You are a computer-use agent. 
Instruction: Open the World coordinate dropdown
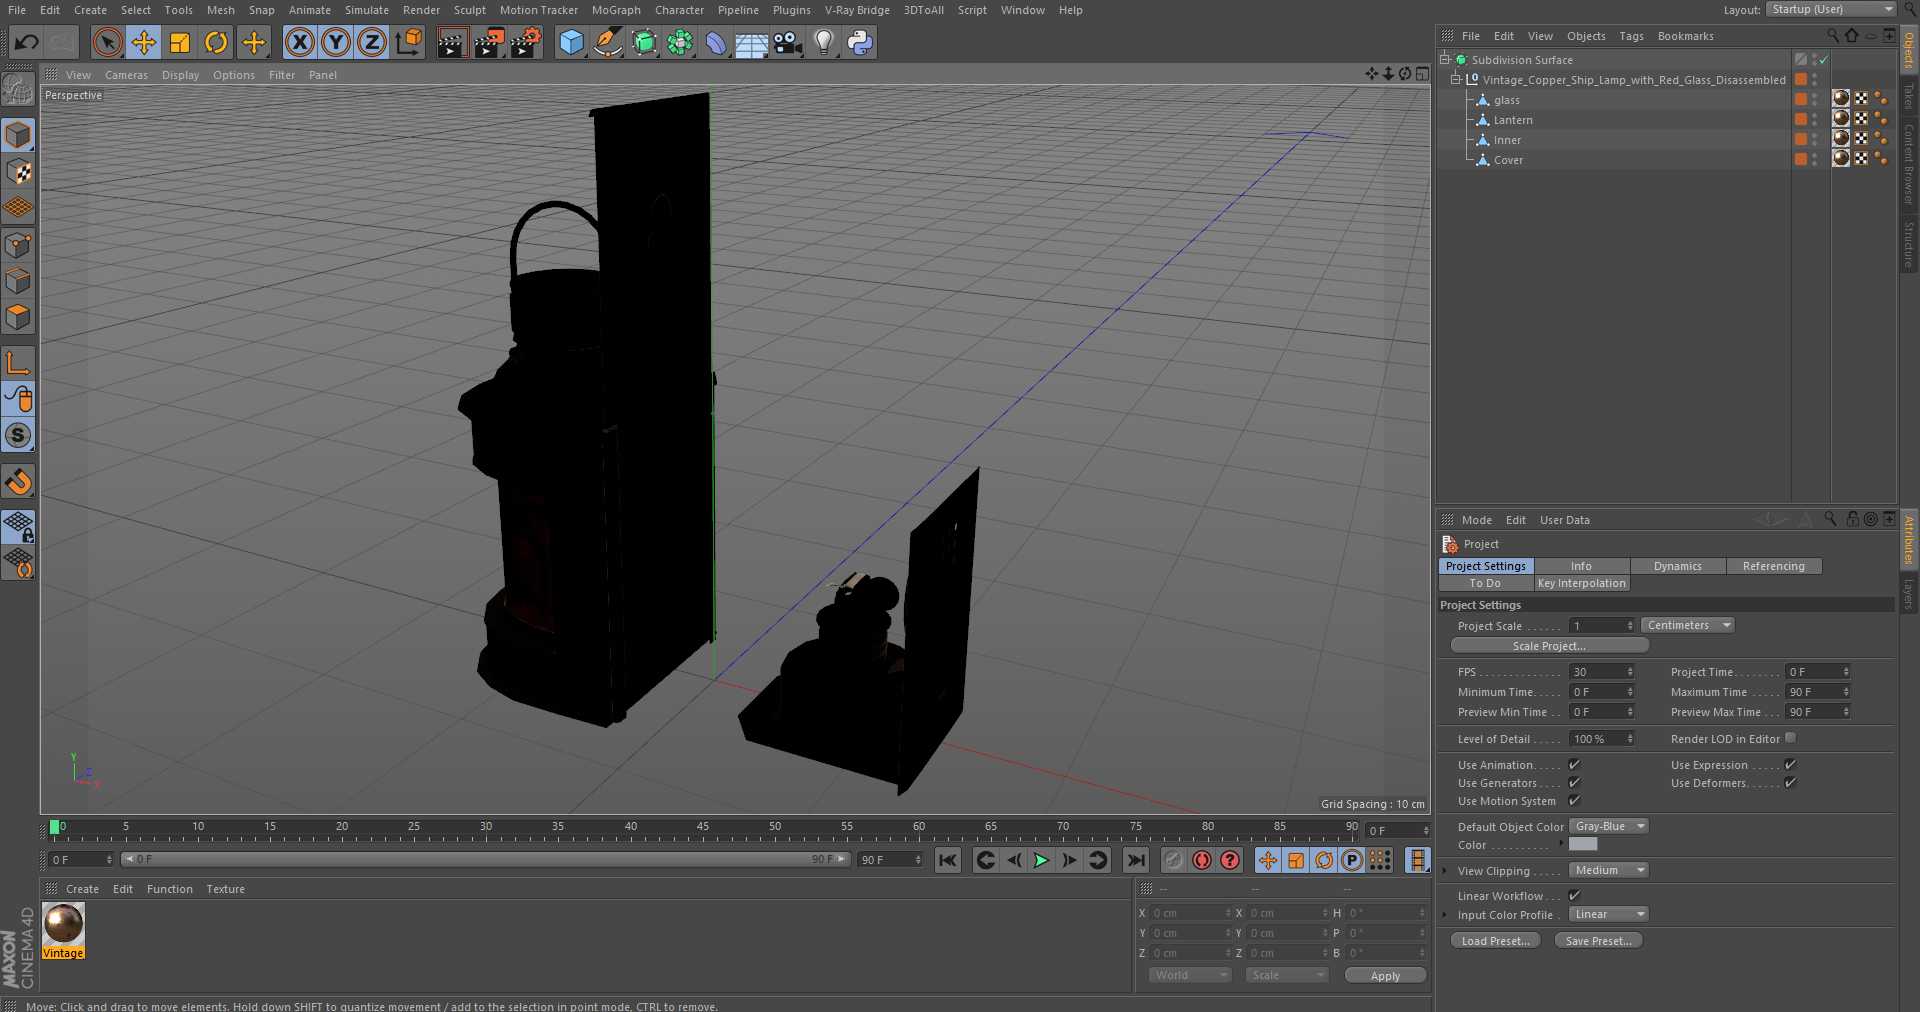1189,975
